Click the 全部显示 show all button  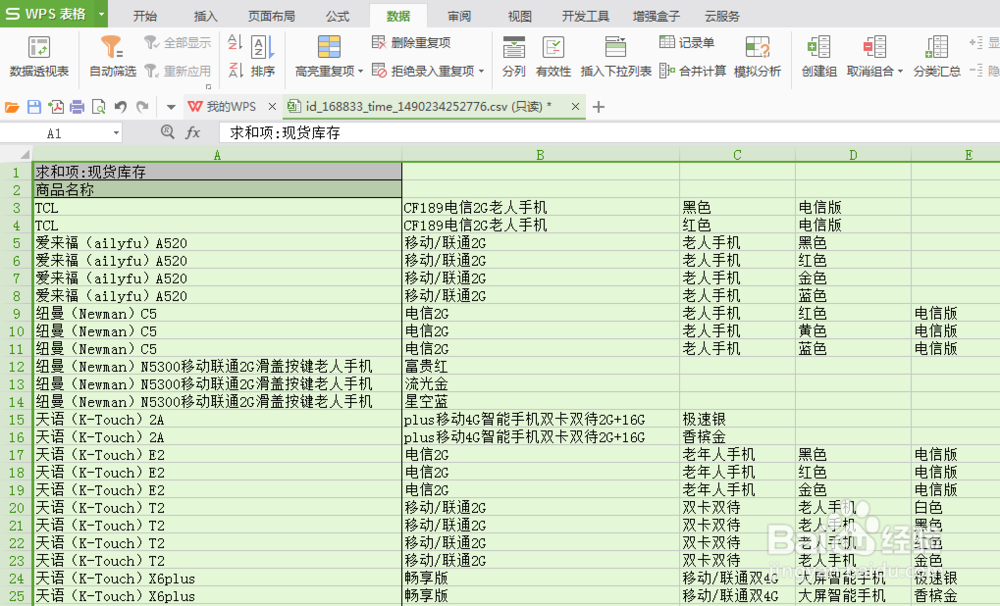pyautogui.click(x=177, y=43)
